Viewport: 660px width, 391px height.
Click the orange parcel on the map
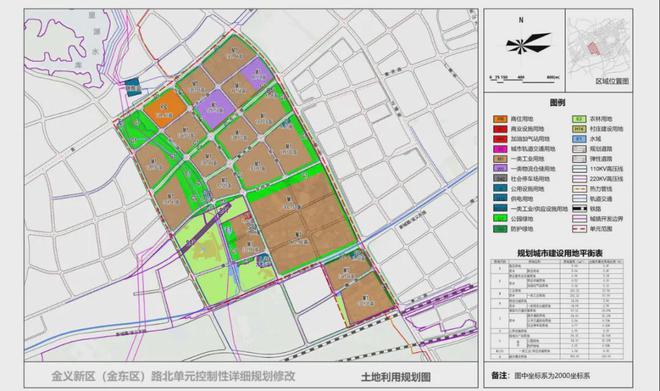coord(165,108)
